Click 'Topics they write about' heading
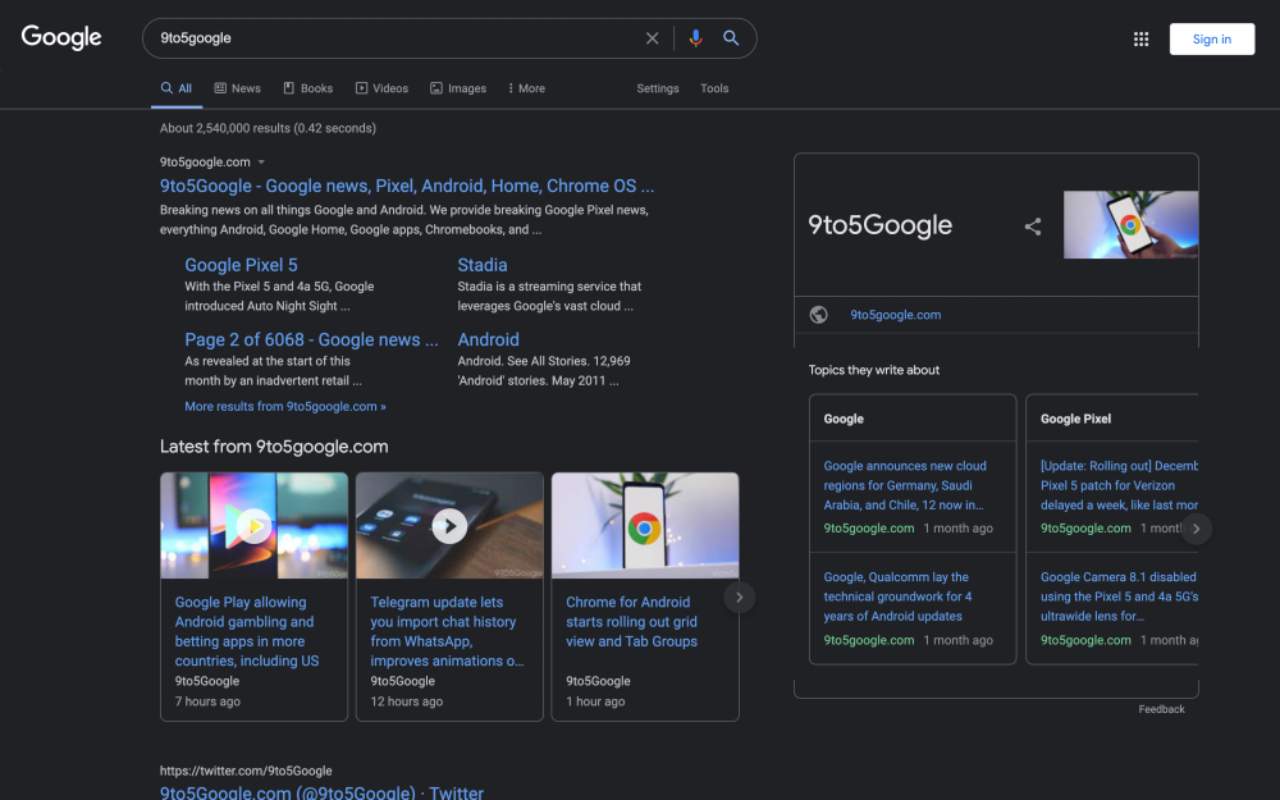Screen dimensions: 1280x800 (874, 370)
